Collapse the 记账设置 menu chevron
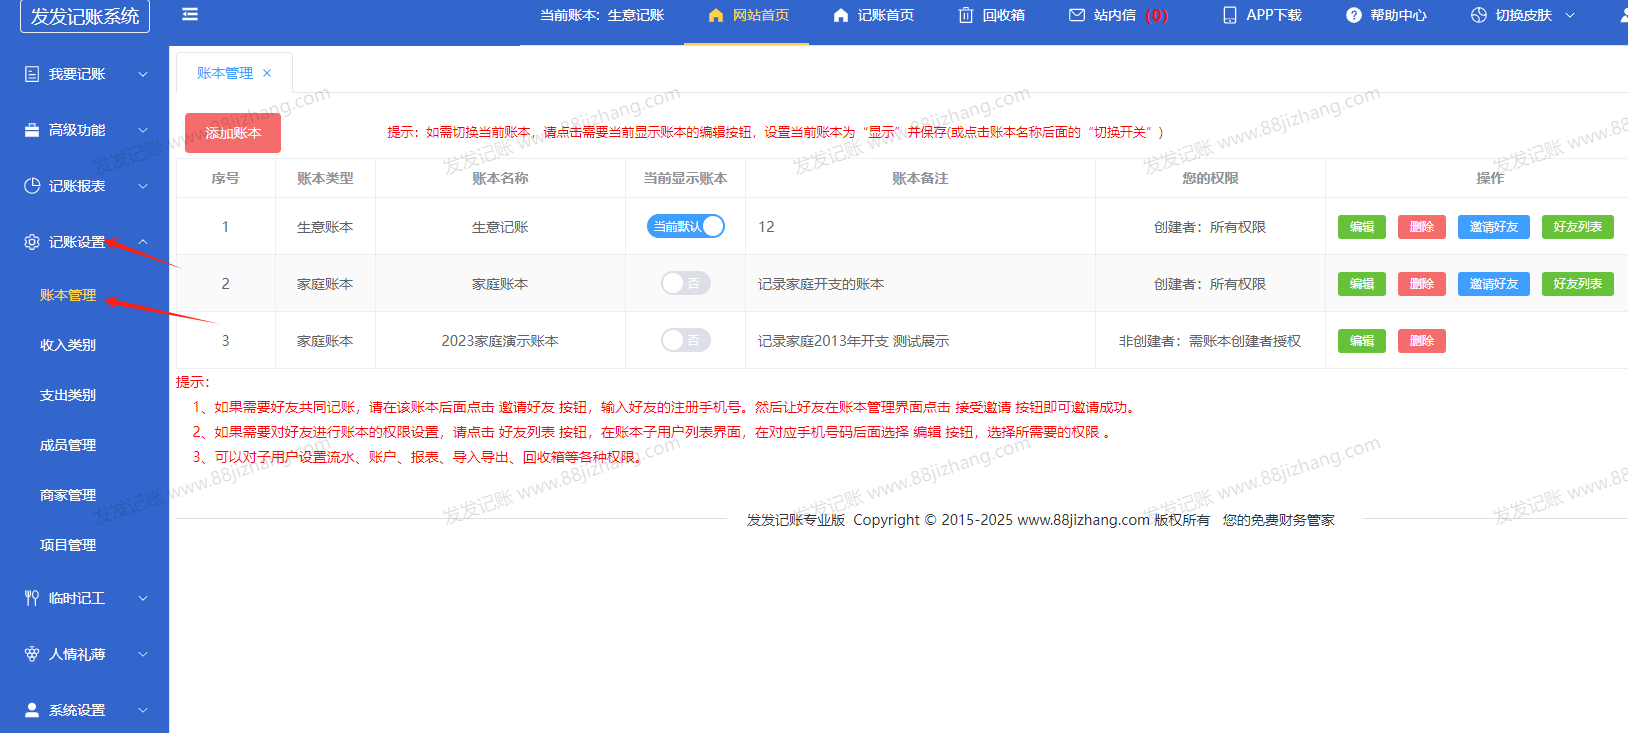 [x=143, y=242]
